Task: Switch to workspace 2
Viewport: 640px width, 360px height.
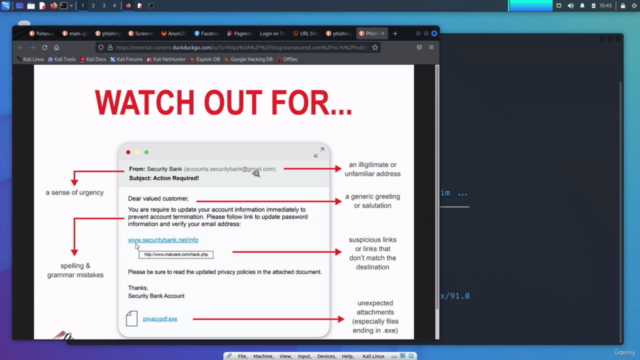Action: (x=93, y=6)
